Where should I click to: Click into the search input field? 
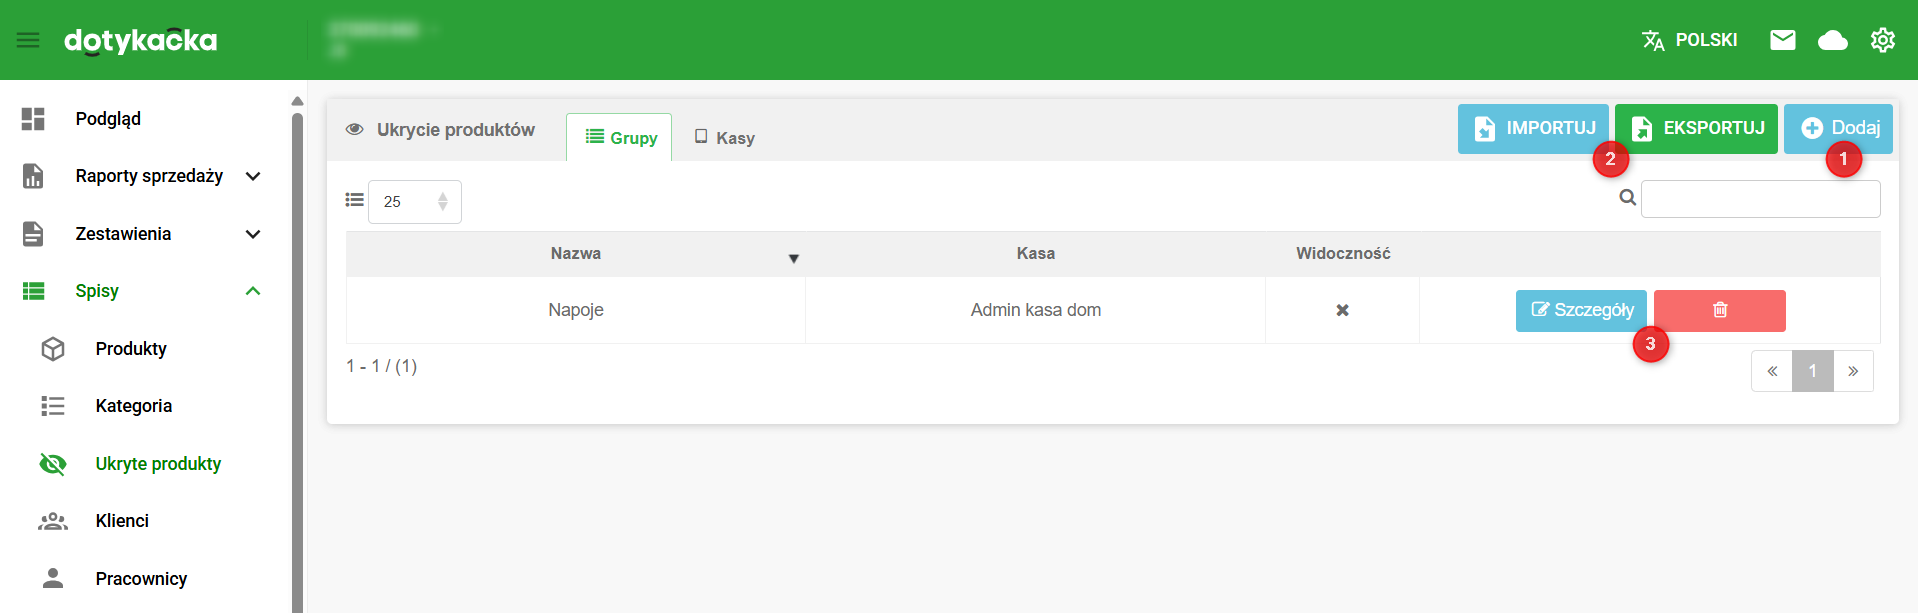(x=1760, y=199)
